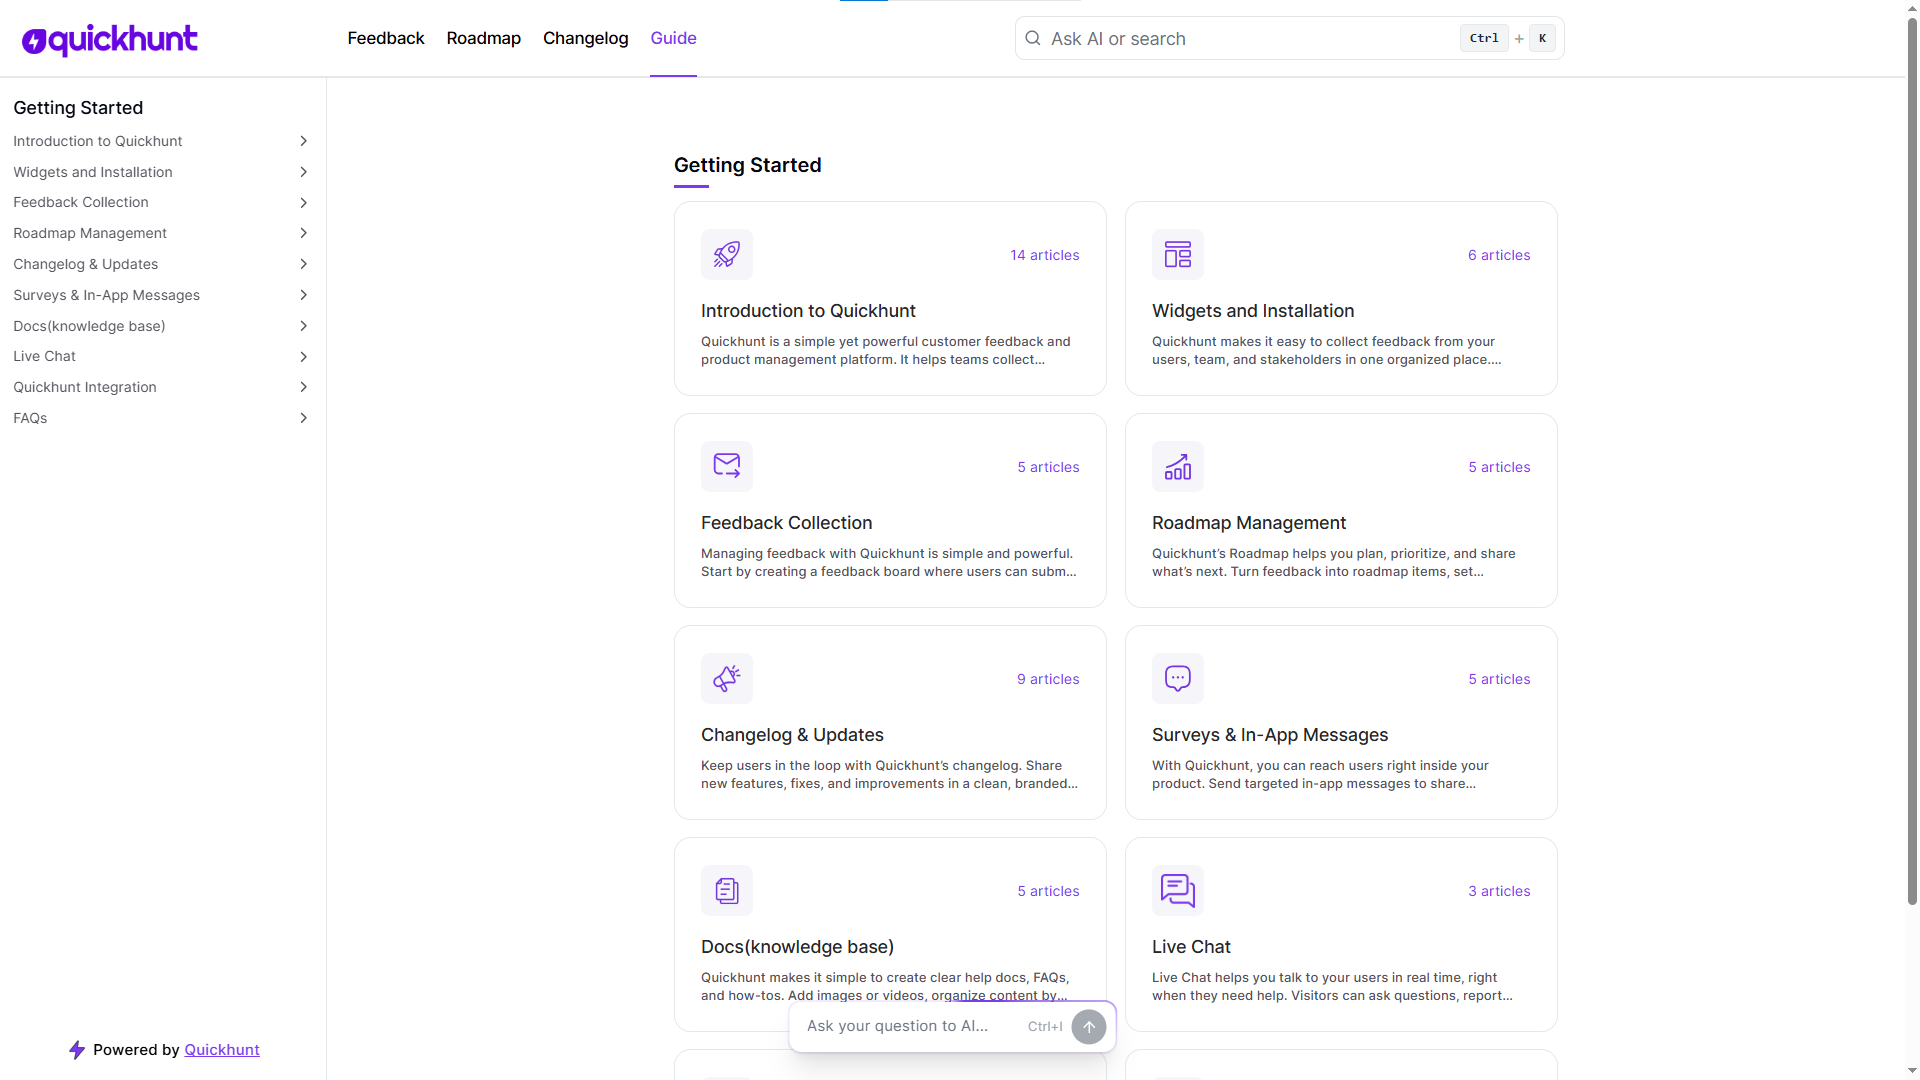Open Live Chat in sidebar
Screen dimensions: 1920x1080
click(44, 356)
